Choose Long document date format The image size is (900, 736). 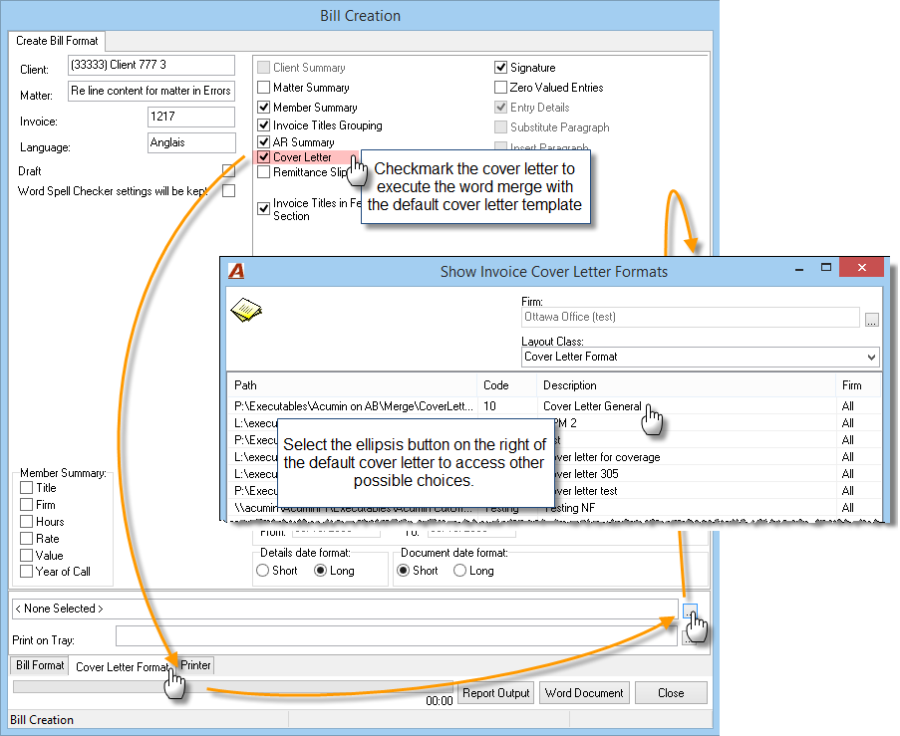point(460,571)
